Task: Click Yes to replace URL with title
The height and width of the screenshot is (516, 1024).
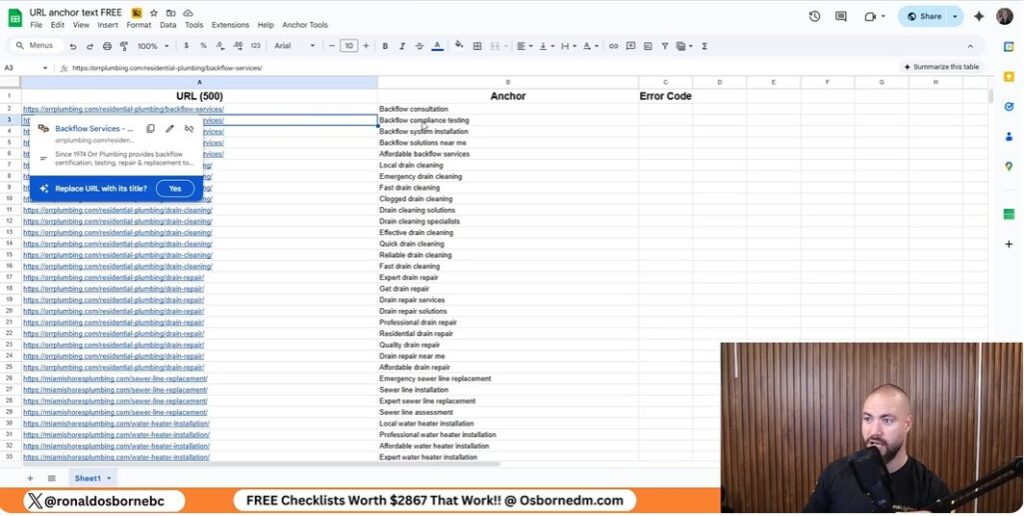Action: (x=175, y=188)
